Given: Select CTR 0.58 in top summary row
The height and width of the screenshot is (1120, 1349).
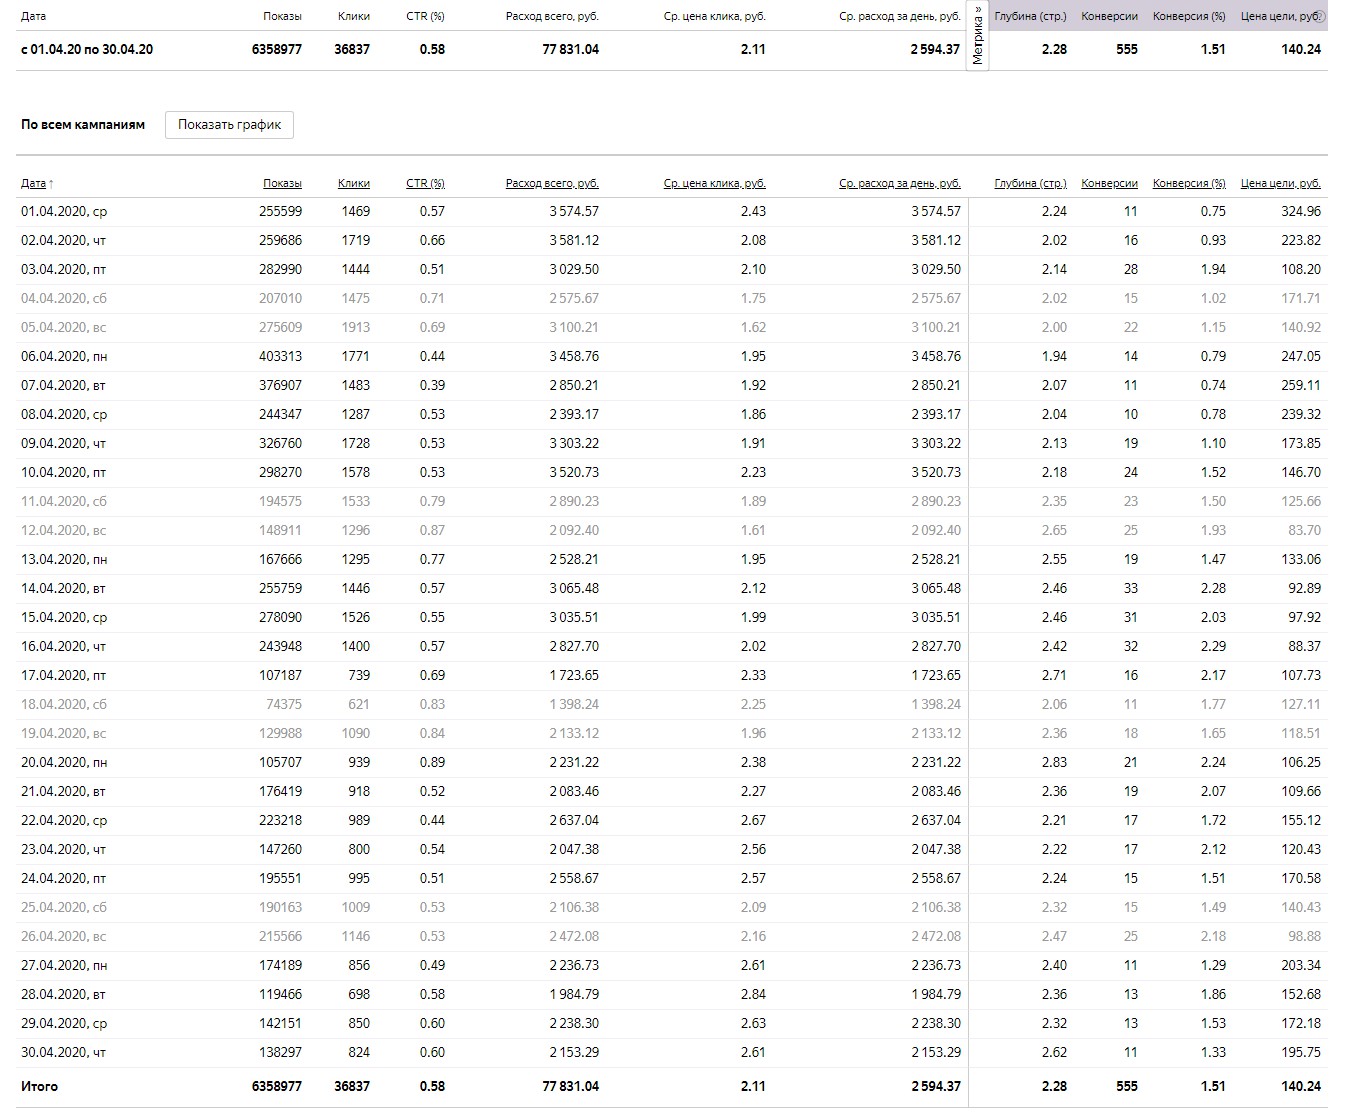Looking at the screenshot, I should [432, 49].
